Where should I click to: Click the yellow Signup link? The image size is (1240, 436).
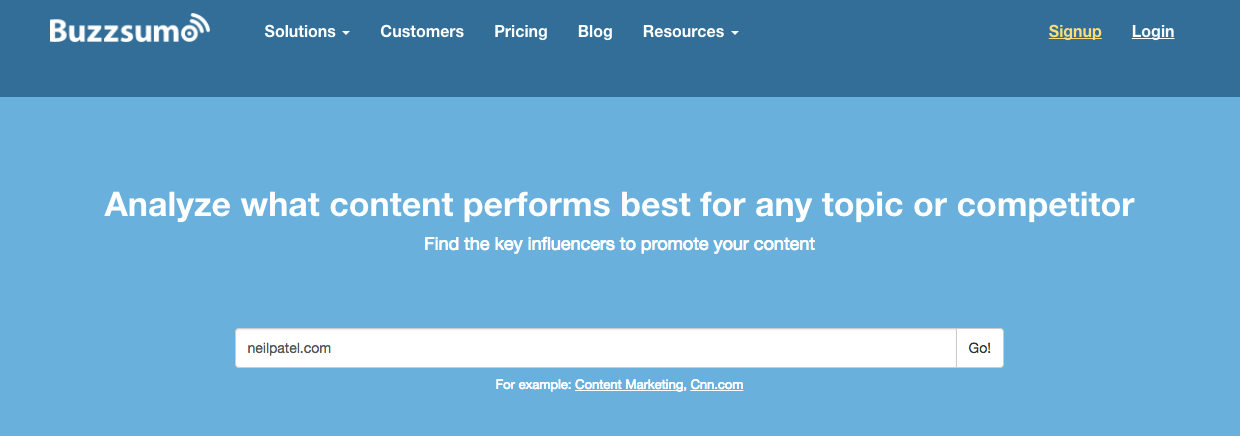click(x=1075, y=31)
